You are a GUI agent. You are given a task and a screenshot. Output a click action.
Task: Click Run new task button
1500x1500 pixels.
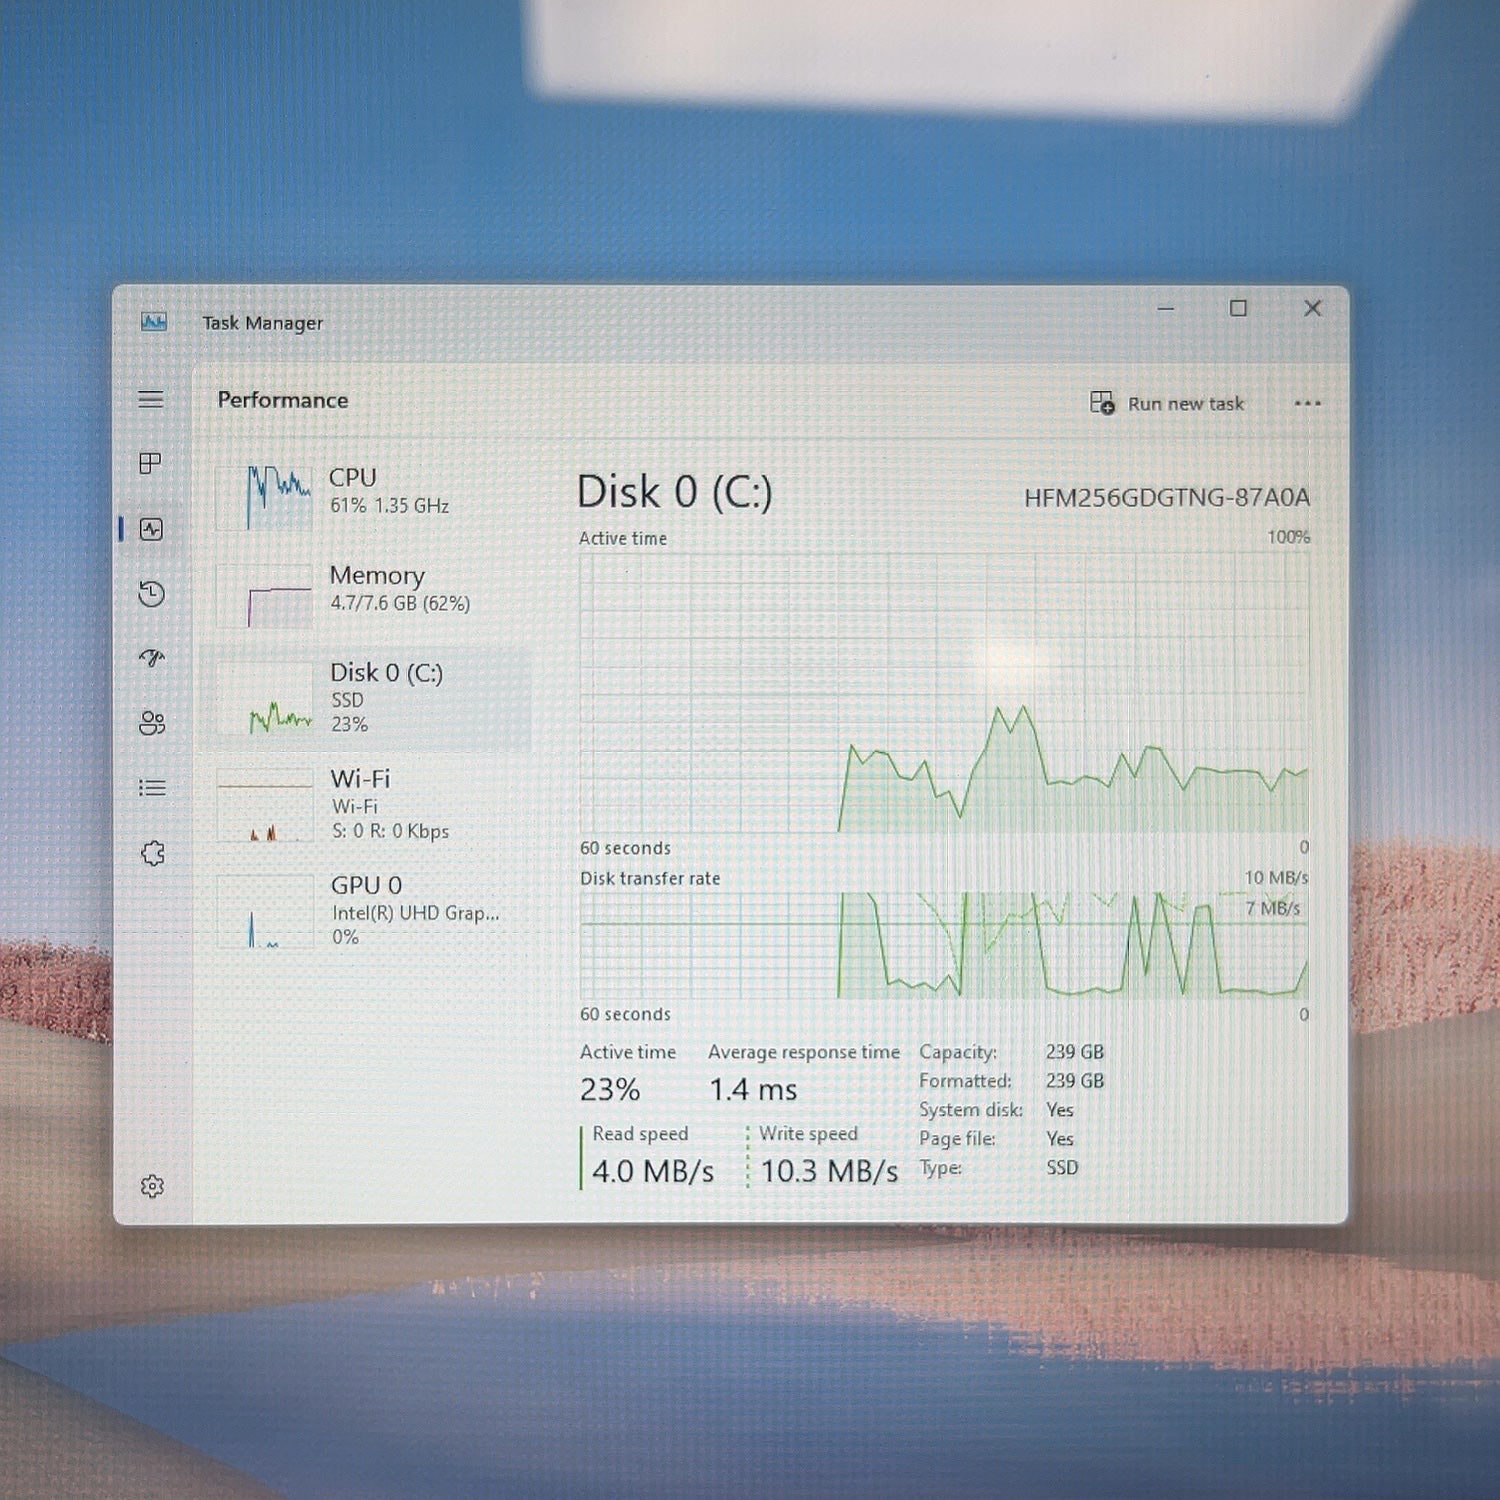coord(1167,403)
